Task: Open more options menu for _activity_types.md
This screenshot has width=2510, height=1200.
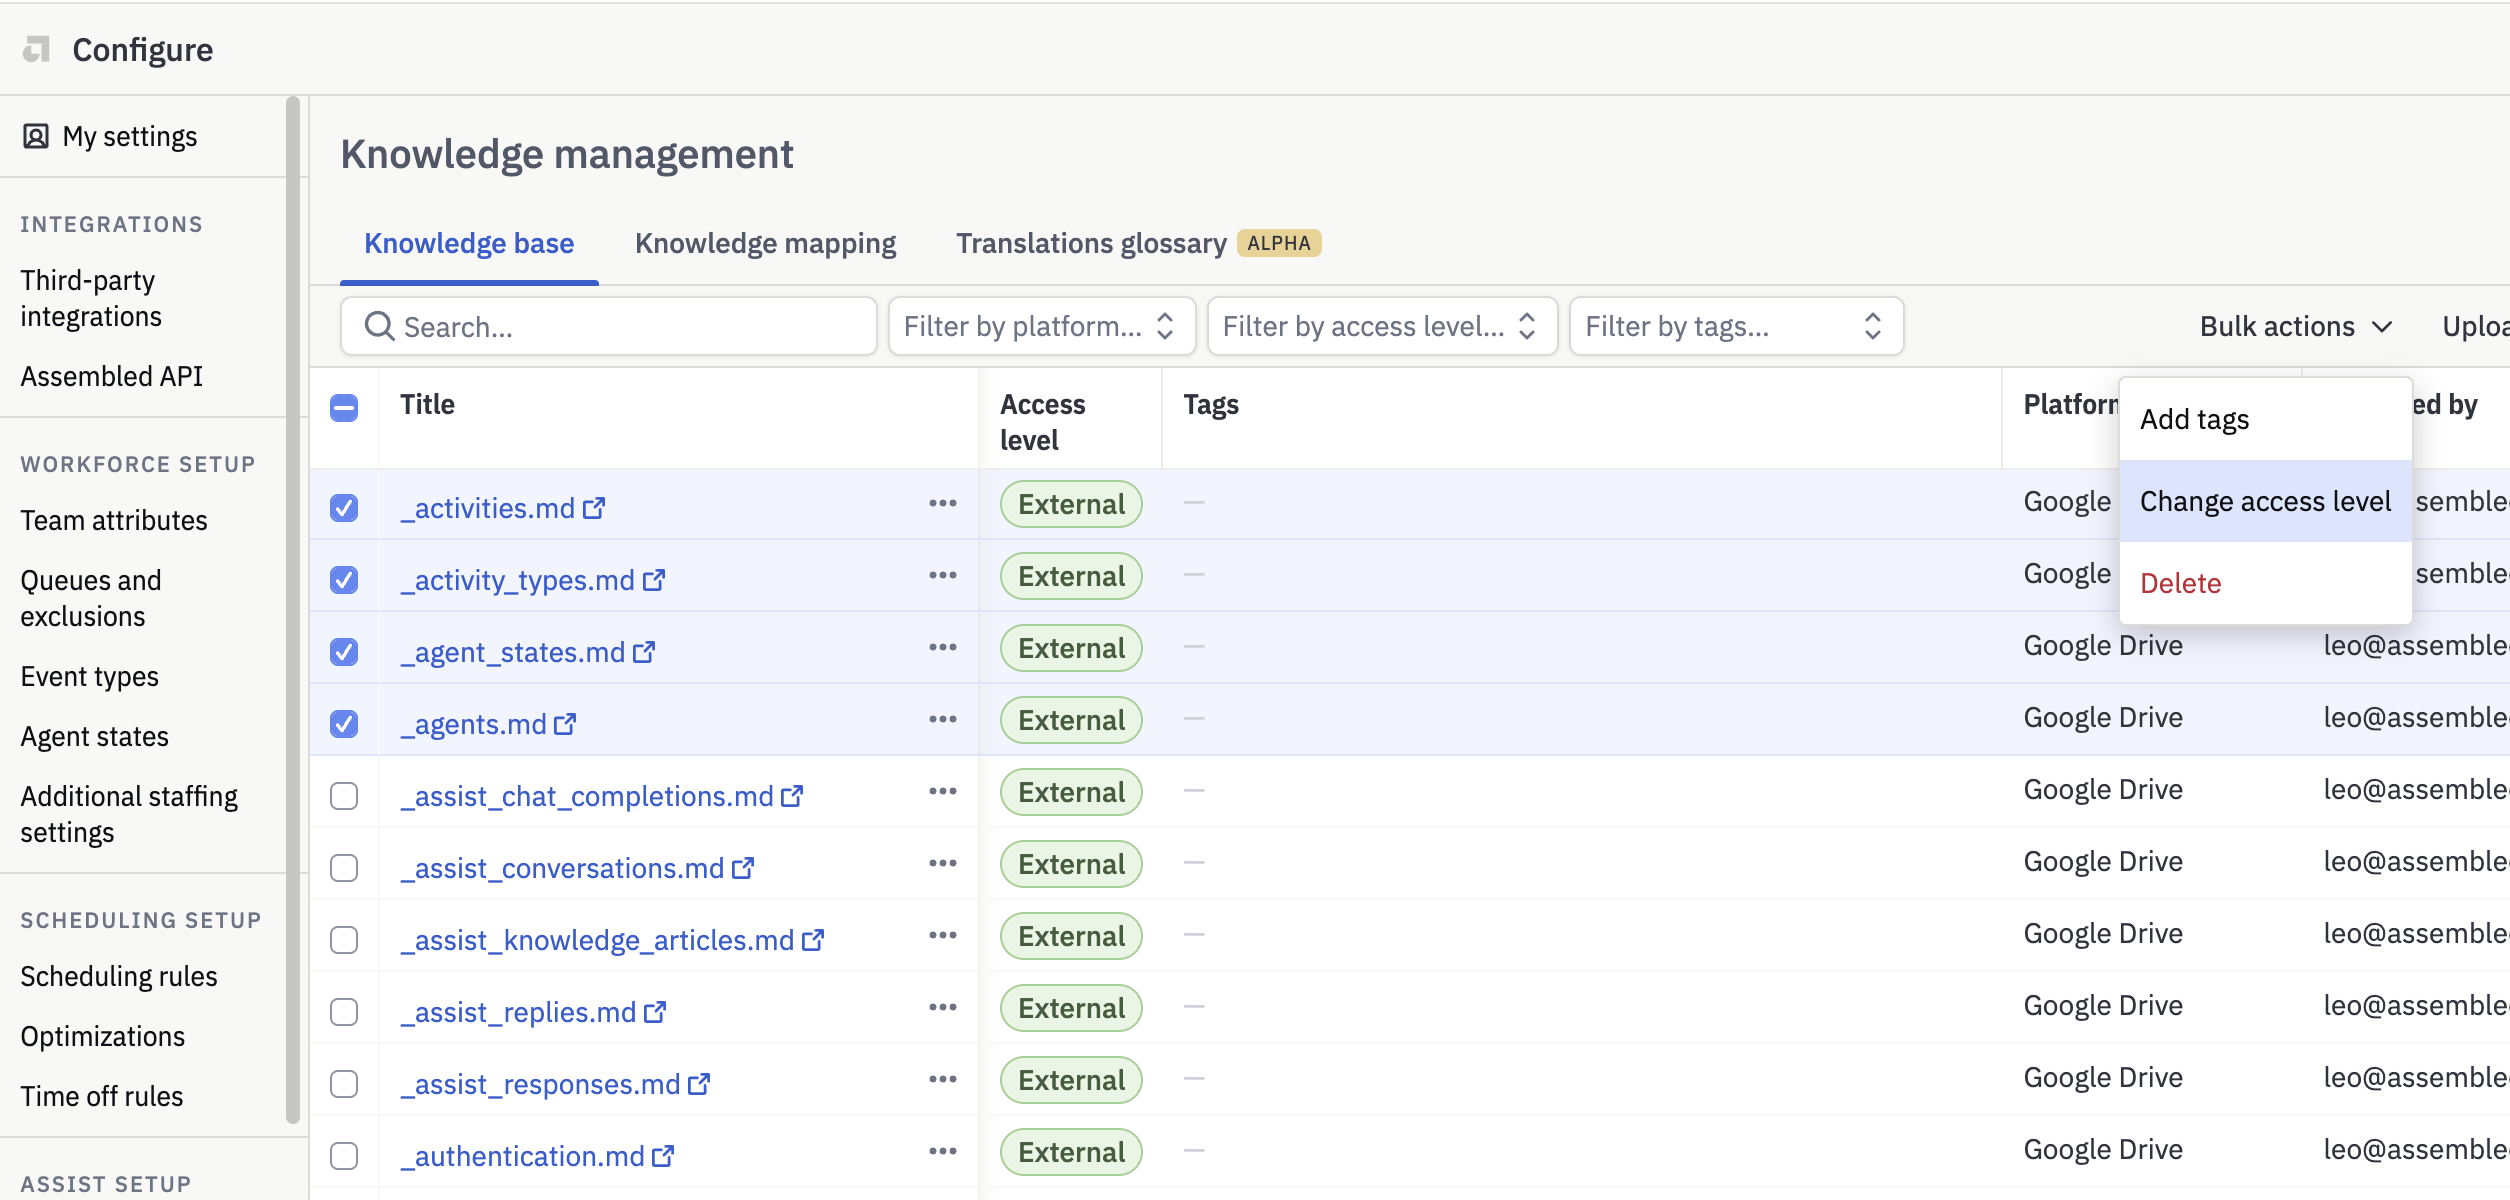Action: [943, 575]
